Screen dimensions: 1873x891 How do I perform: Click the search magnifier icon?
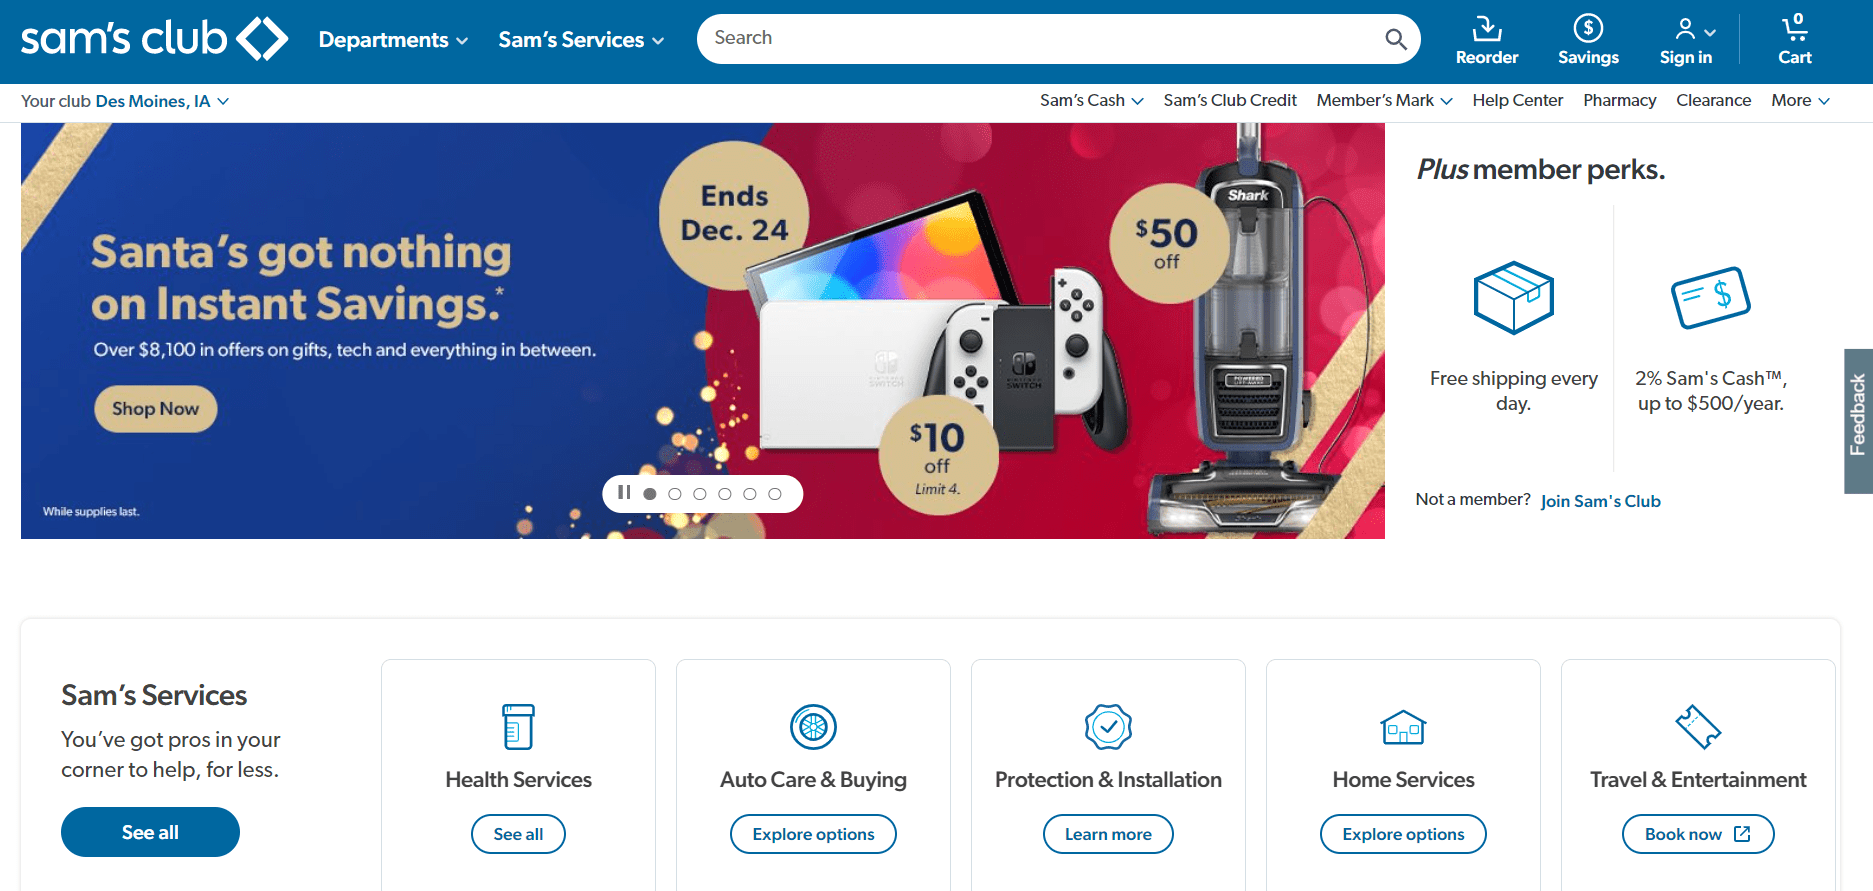tap(1396, 39)
